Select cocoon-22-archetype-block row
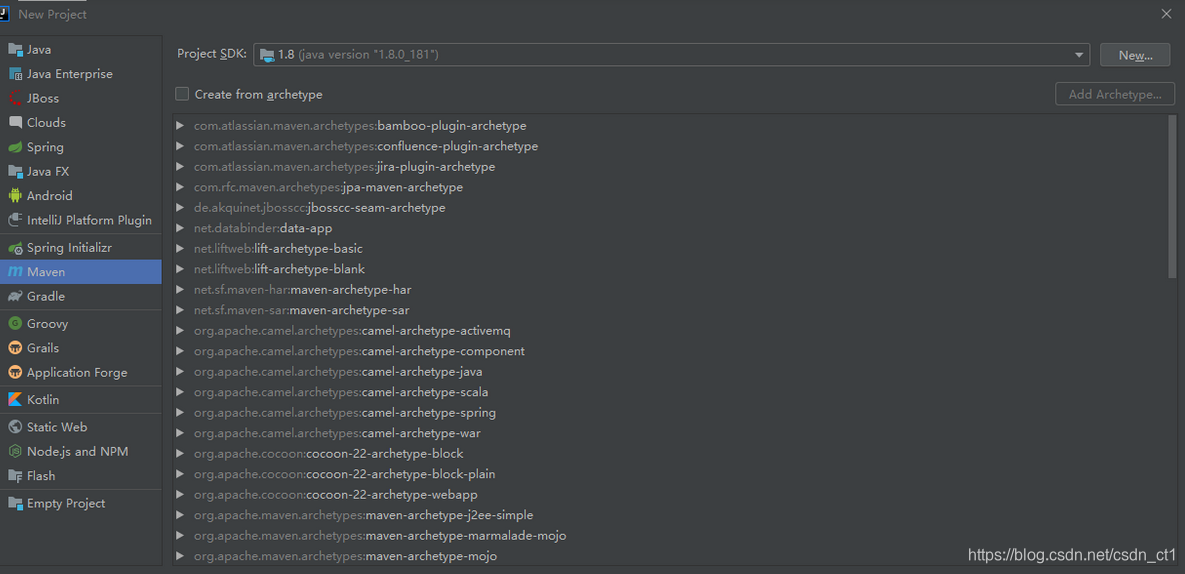 [x=670, y=453]
